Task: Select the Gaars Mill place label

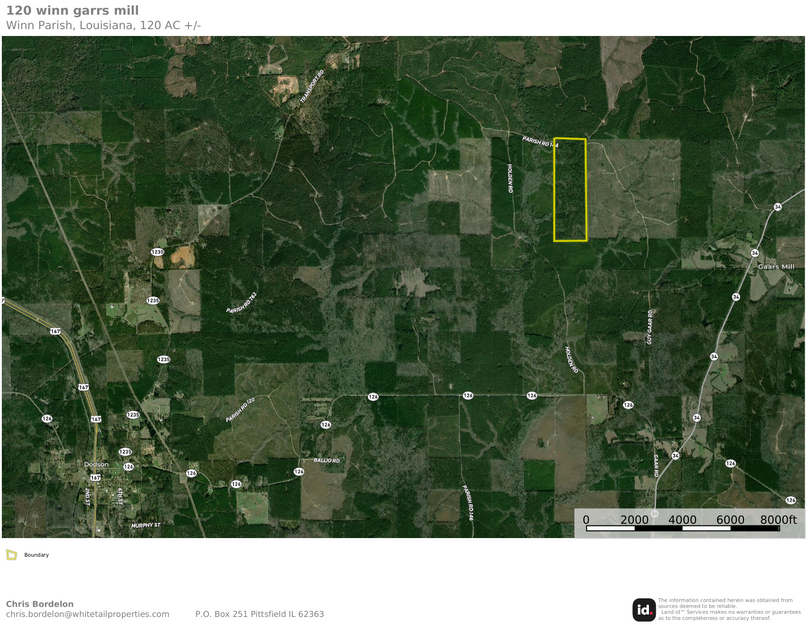Action: (x=774, y=267)
